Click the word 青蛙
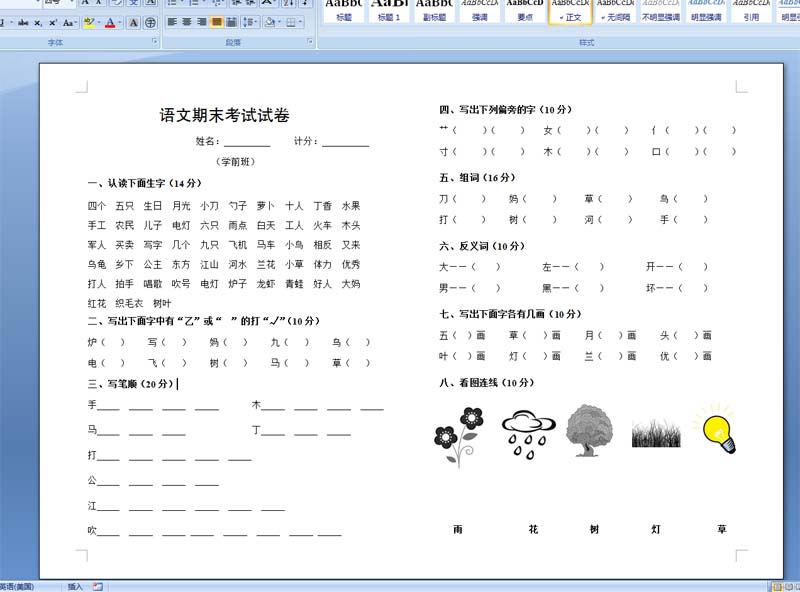The image size is (800, 592). point(294,284)
